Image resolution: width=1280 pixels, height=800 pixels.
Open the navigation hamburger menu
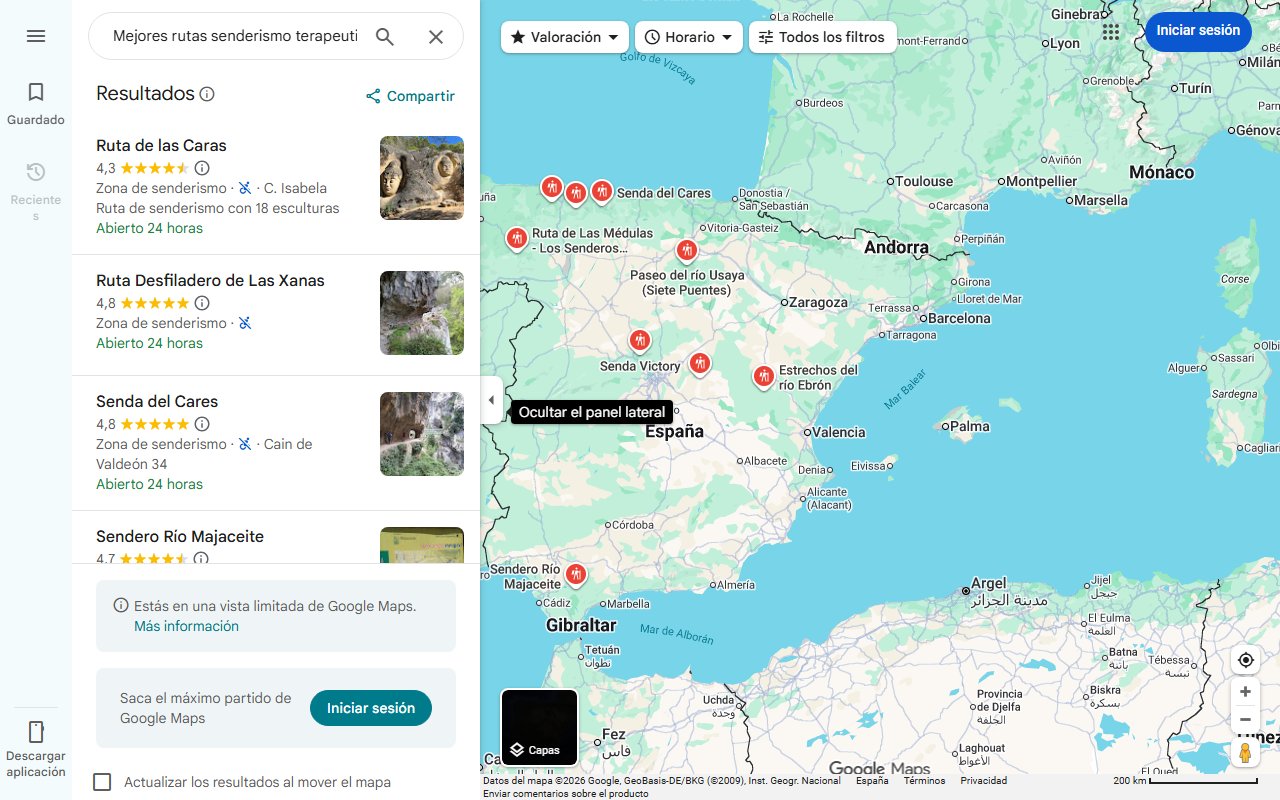(36, 36)
